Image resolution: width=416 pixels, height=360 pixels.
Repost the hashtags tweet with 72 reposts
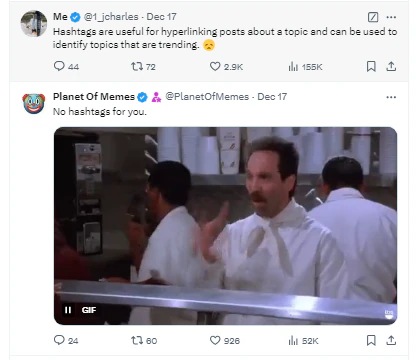[x=143, y=67]
